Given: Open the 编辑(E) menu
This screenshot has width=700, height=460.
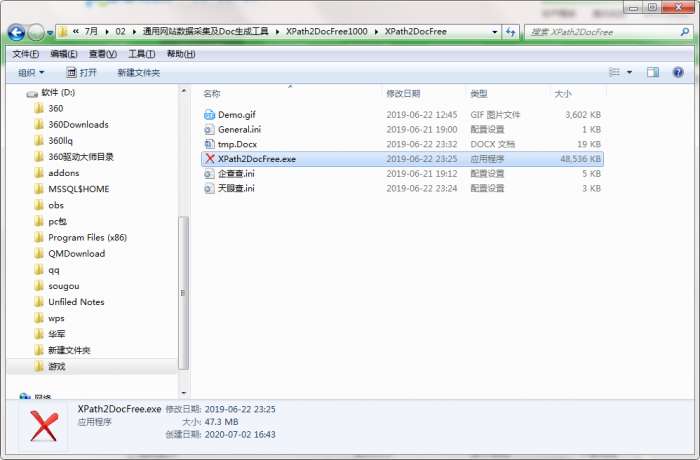Looking at the screenshot, I should [64, 54].
